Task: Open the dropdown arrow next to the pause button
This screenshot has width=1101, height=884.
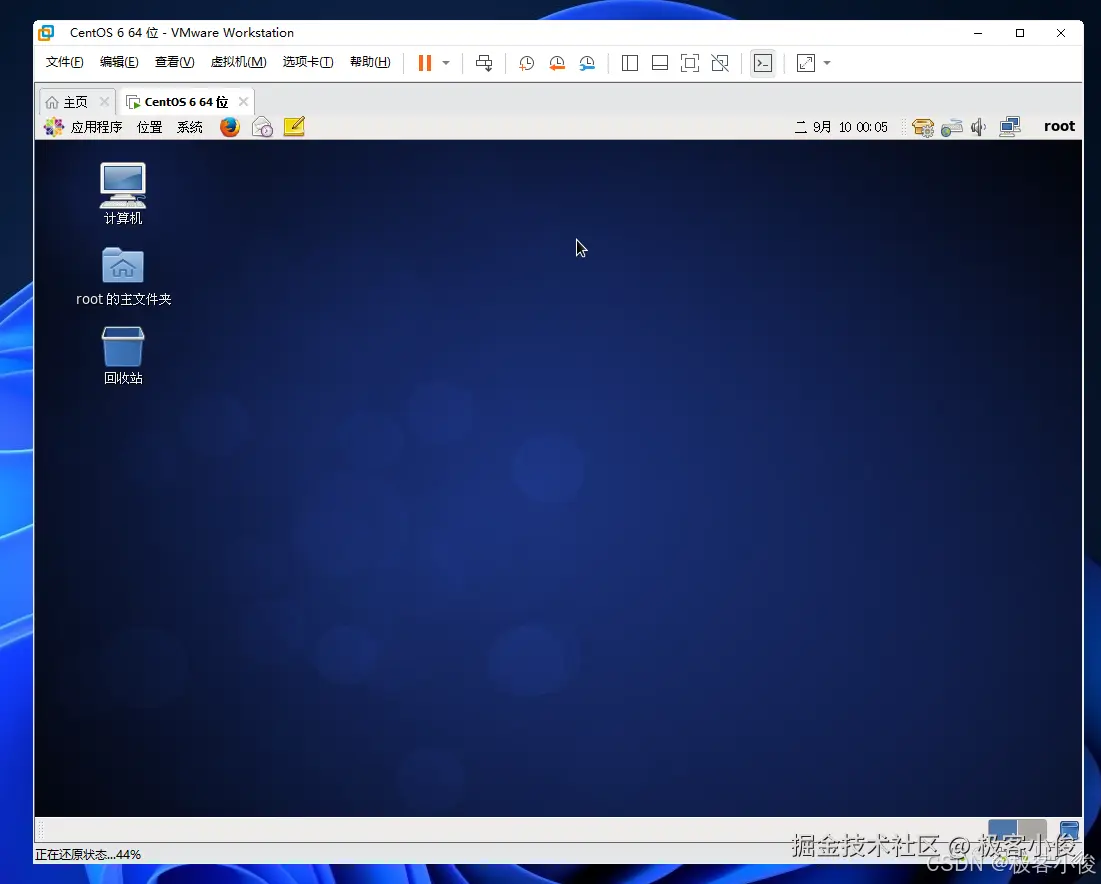Action: pos(446,63)
